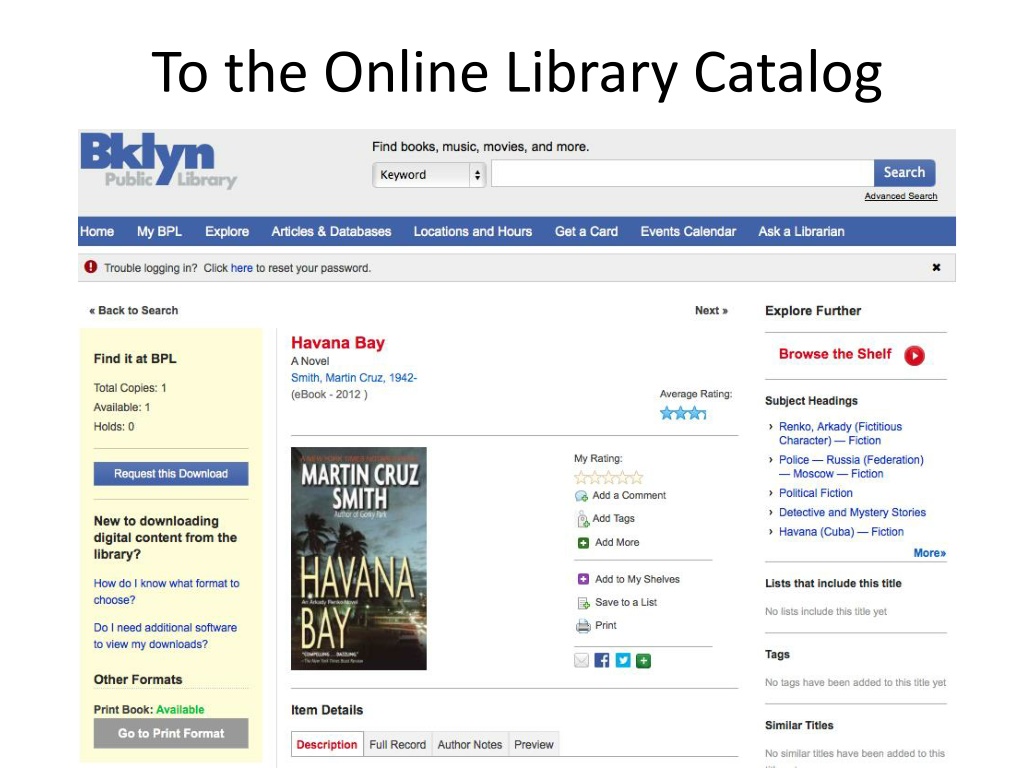1024x768 pixels.
Task: Click the Print text link
Action: (605, 625)
